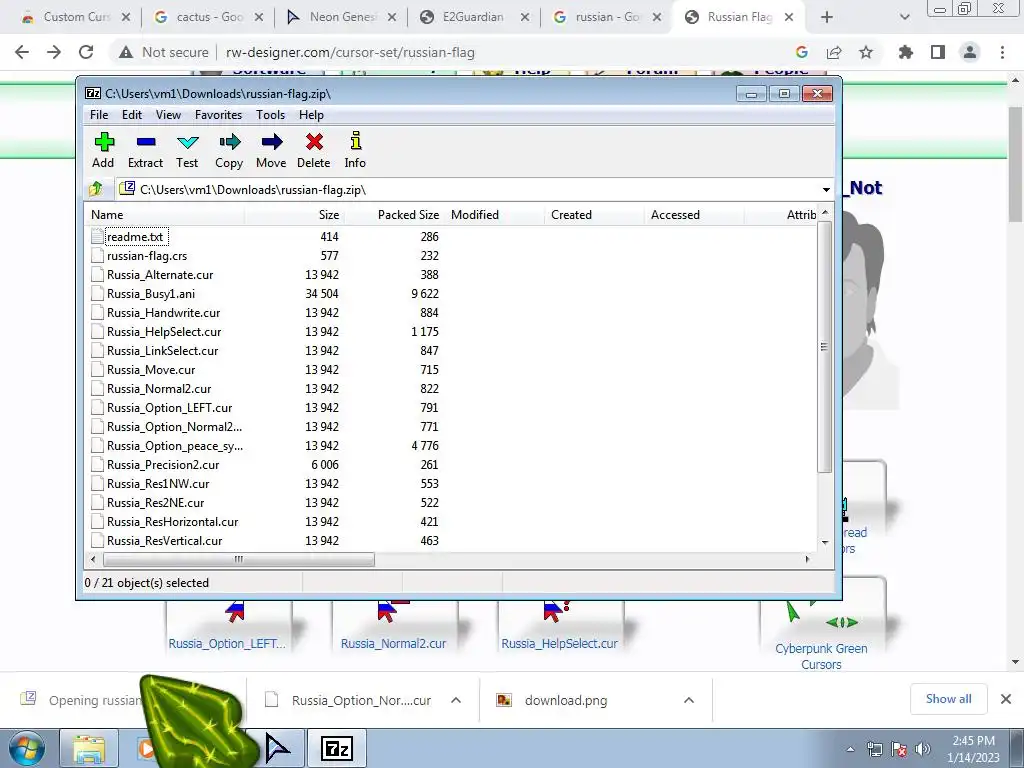Click the Add toolbar icon in 7-Zip
The height and width of the screenshot is (768, 1024).
[103, 150]
